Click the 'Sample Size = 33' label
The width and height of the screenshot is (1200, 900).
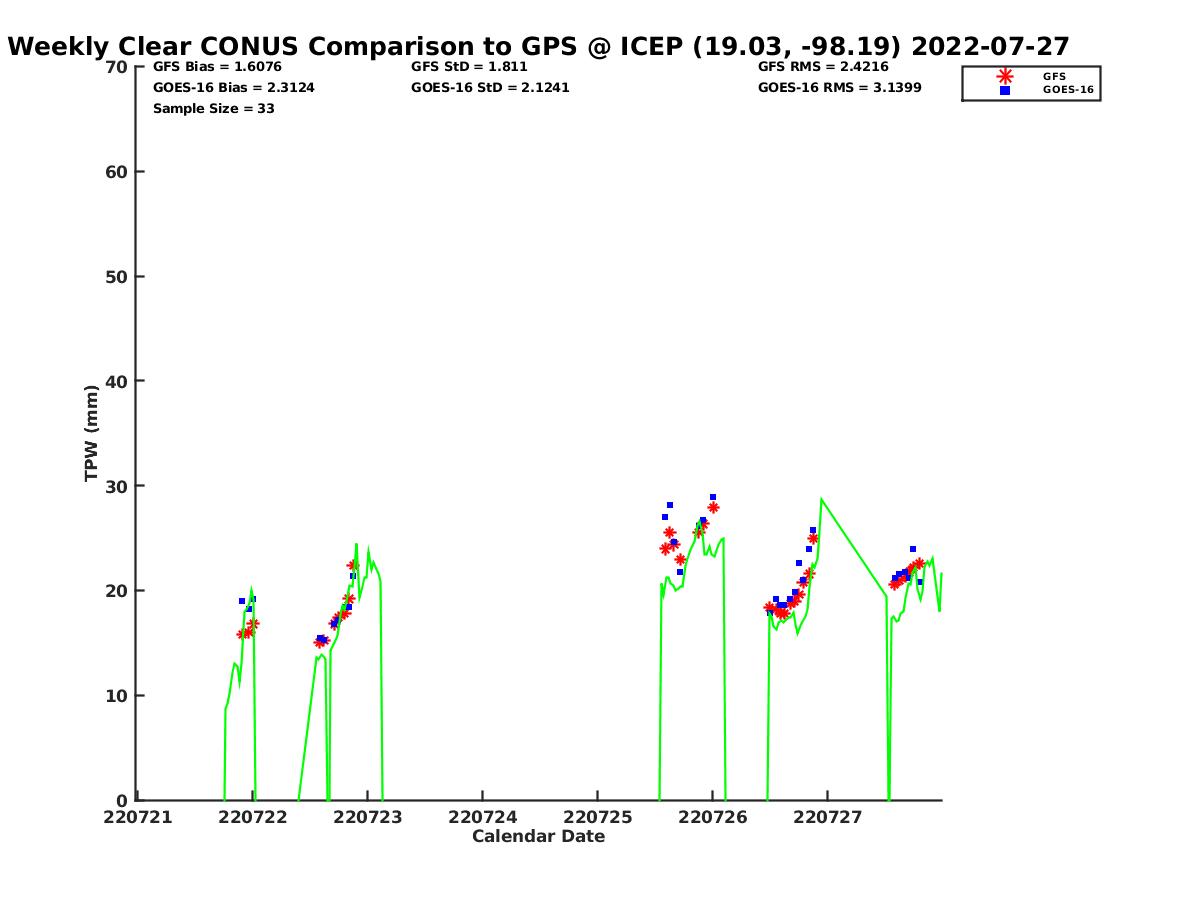coord(214,109)
